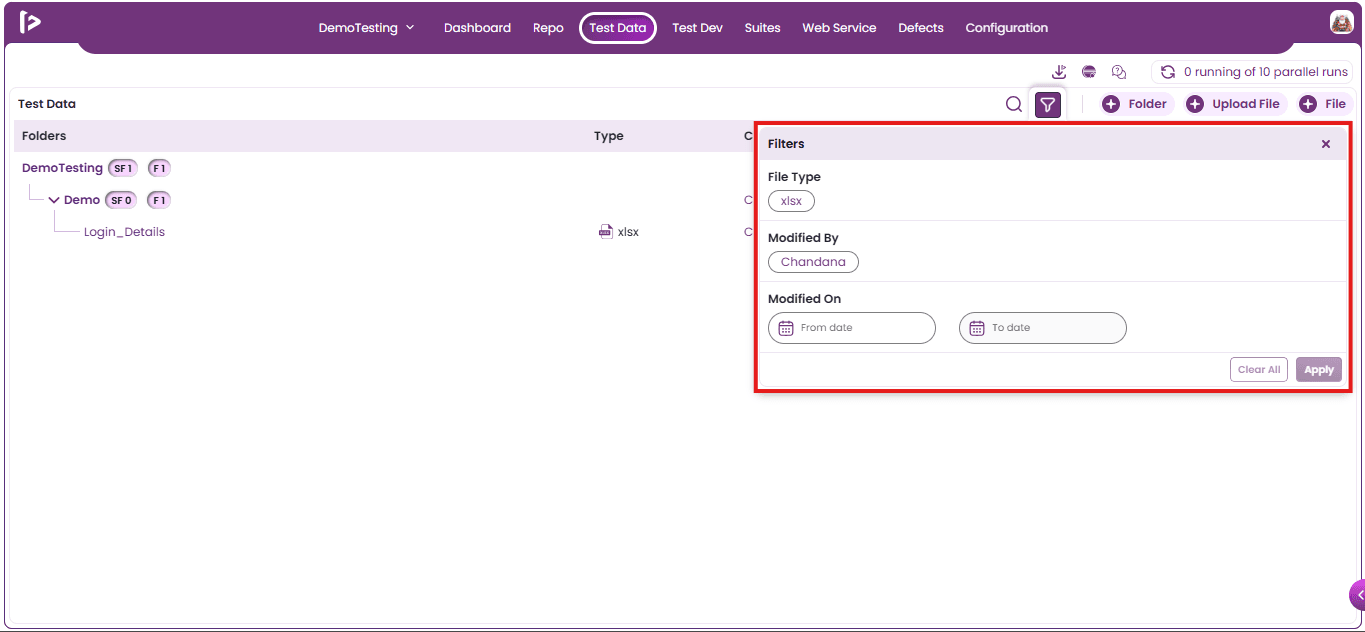This screenshot has height=632, width=1365.
Task: Toggle the filter funnel icon
Action: (1047, 104)
